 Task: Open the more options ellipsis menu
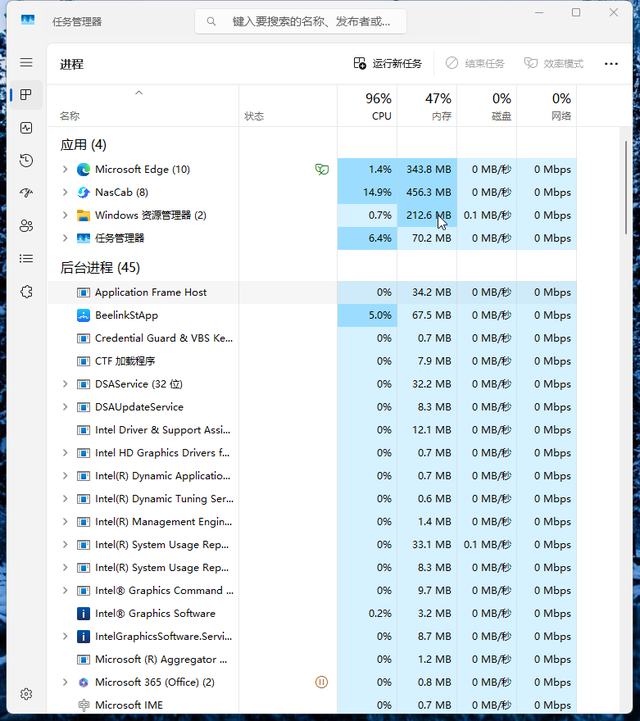(x=611, y=63)
